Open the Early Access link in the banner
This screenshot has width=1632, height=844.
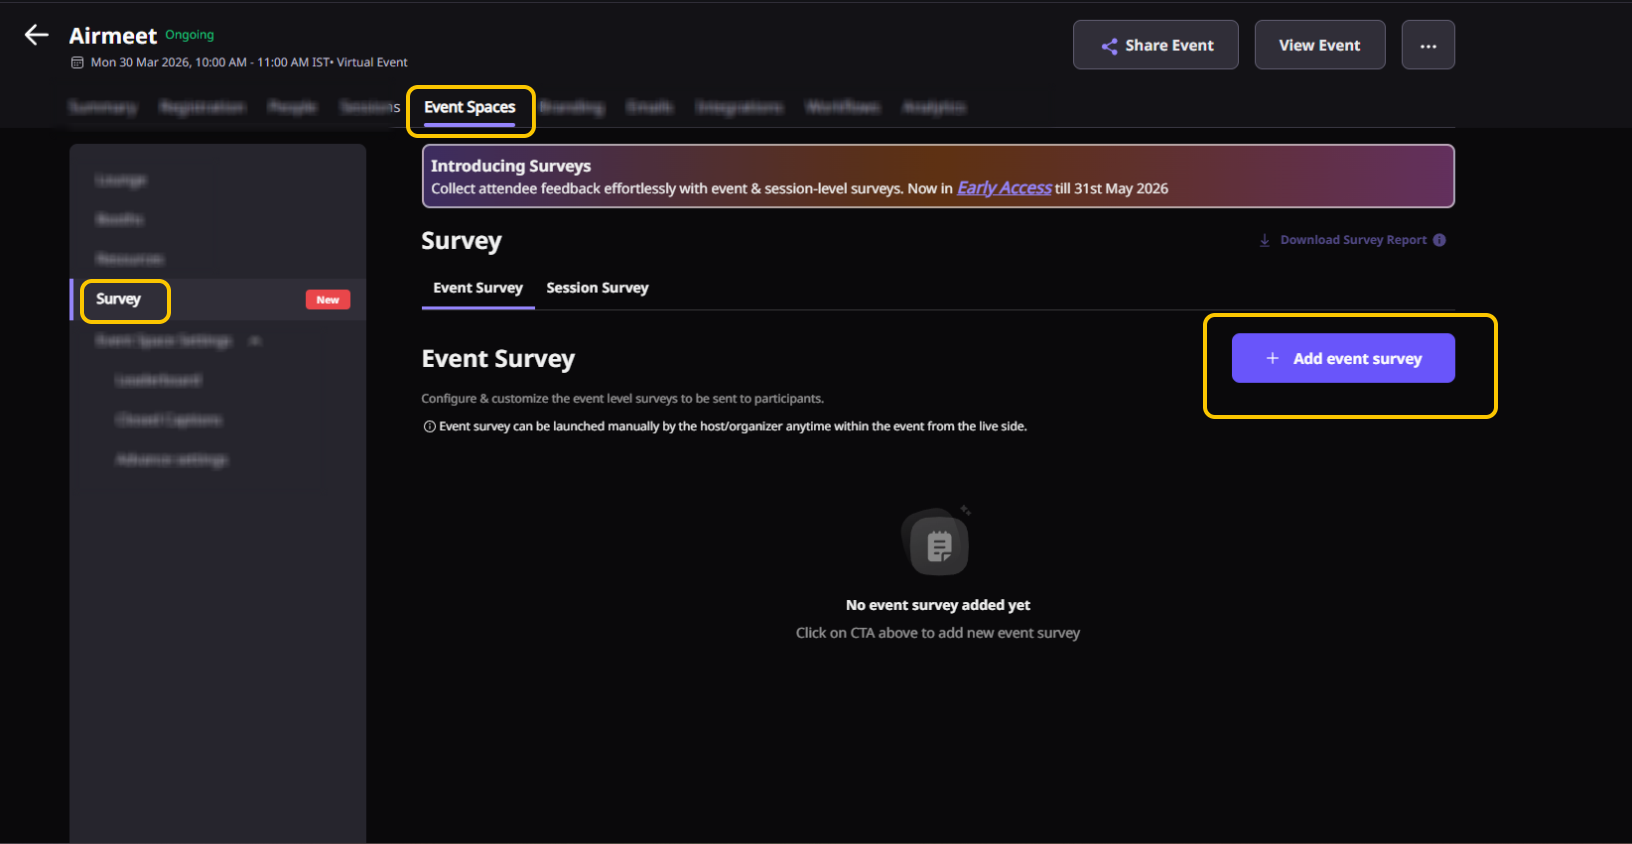coord(1004,188)
